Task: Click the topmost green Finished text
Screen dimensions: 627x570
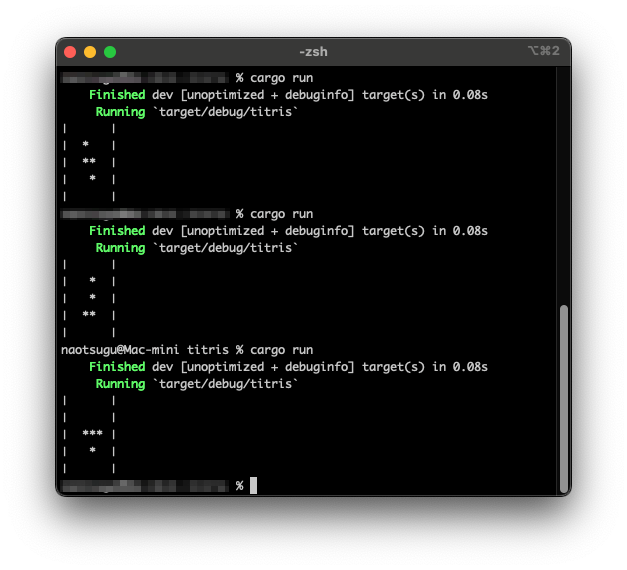Action: [x=116, y=94]
